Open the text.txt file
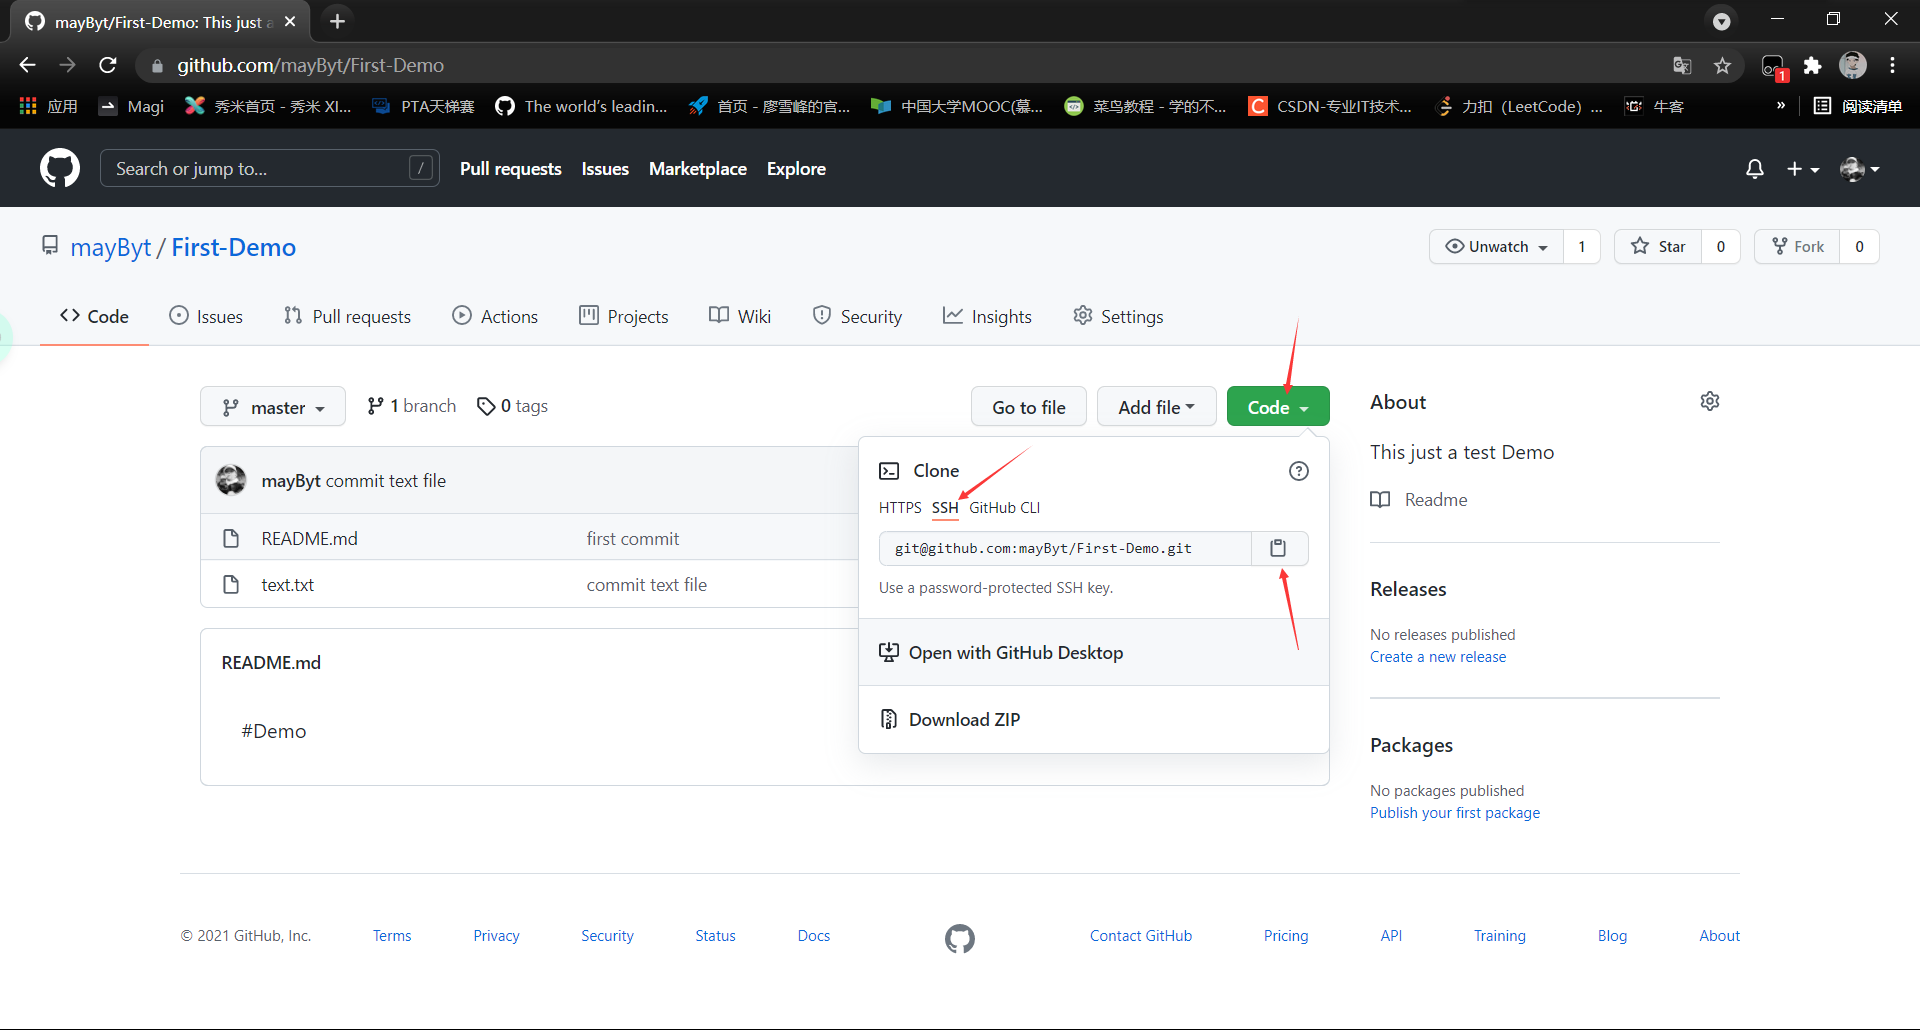 click(287, 585)
